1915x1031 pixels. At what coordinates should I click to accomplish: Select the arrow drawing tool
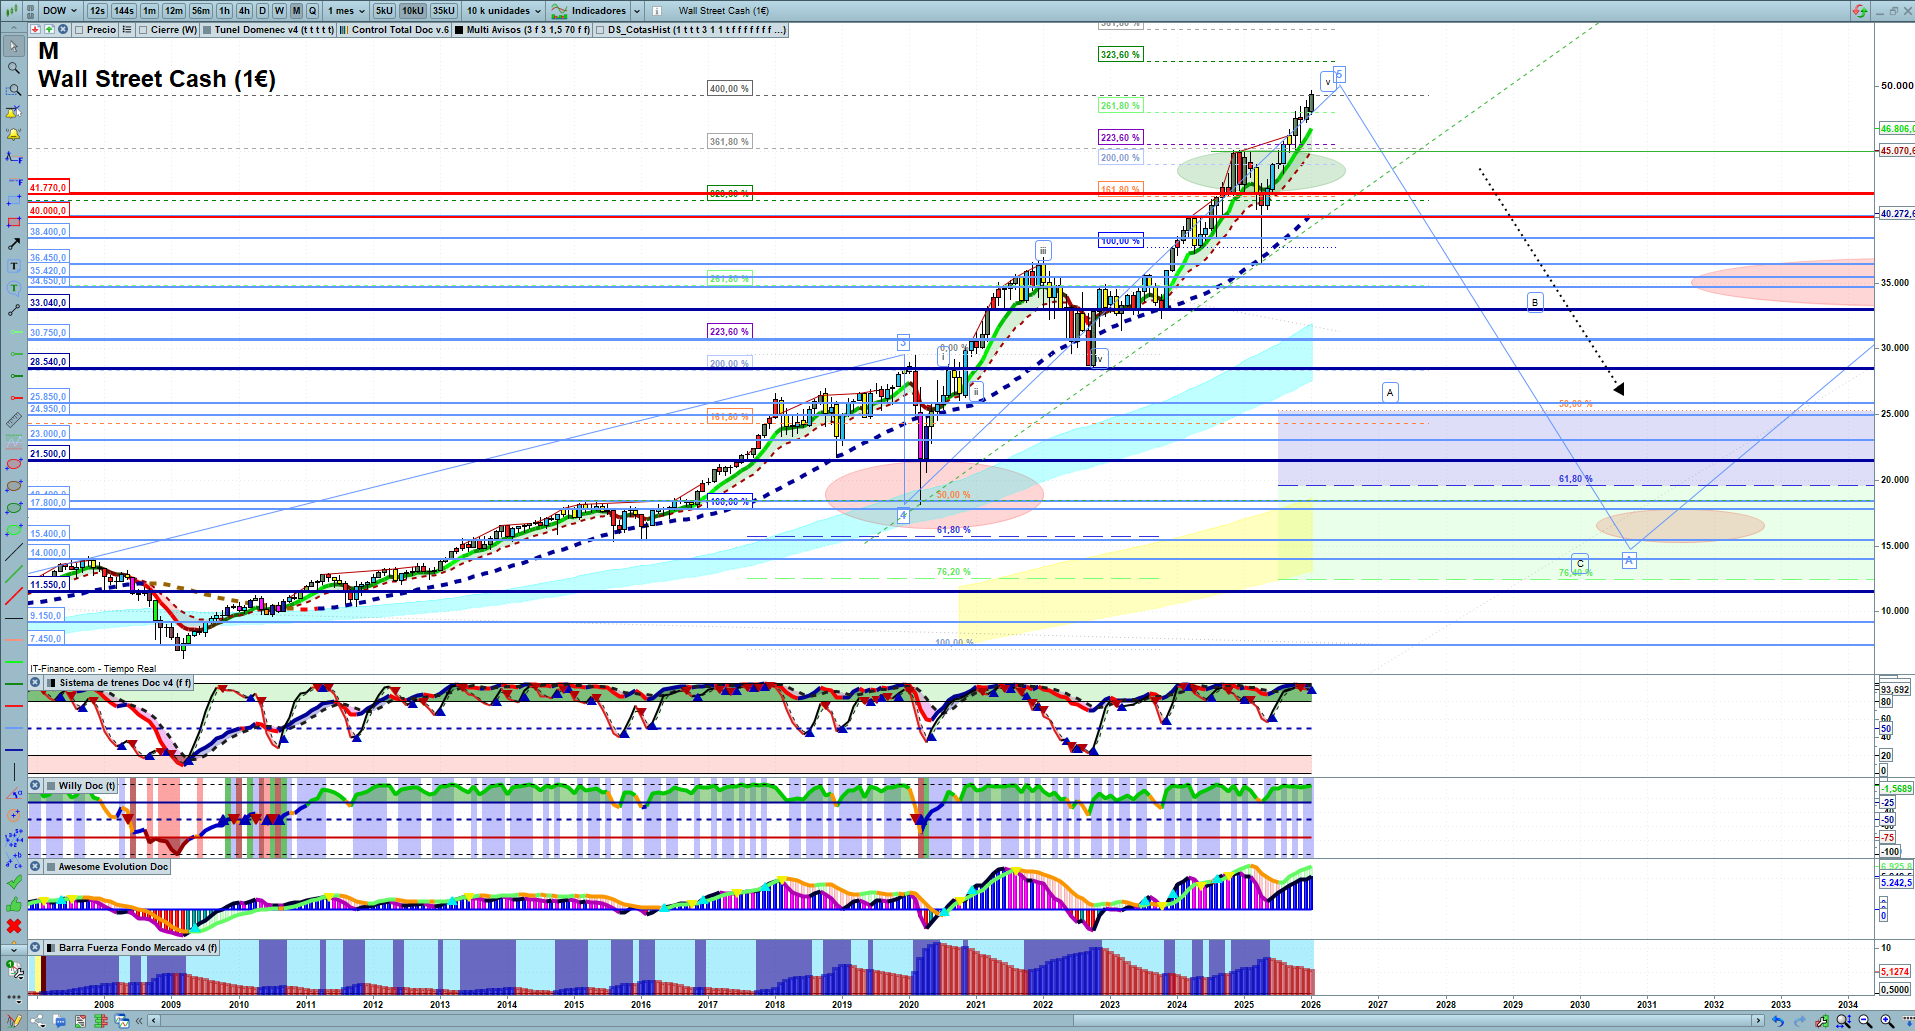click(14, 244)
